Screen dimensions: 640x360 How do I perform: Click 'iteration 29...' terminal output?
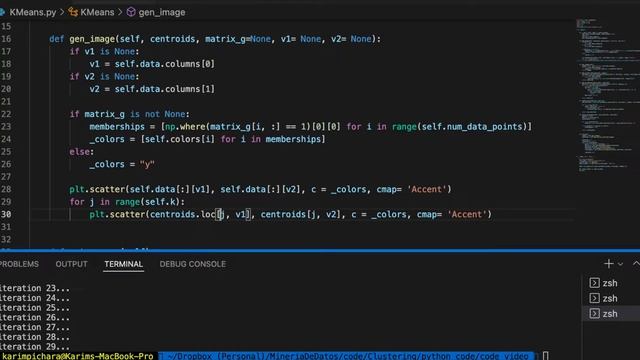(35, 347)
